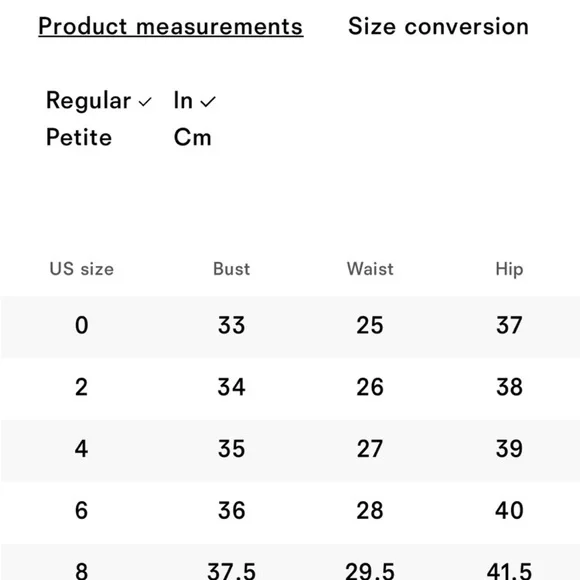The height and width of the screenshot is (580, 580).
Task: Select the Petite fit option
Action: 79,137
